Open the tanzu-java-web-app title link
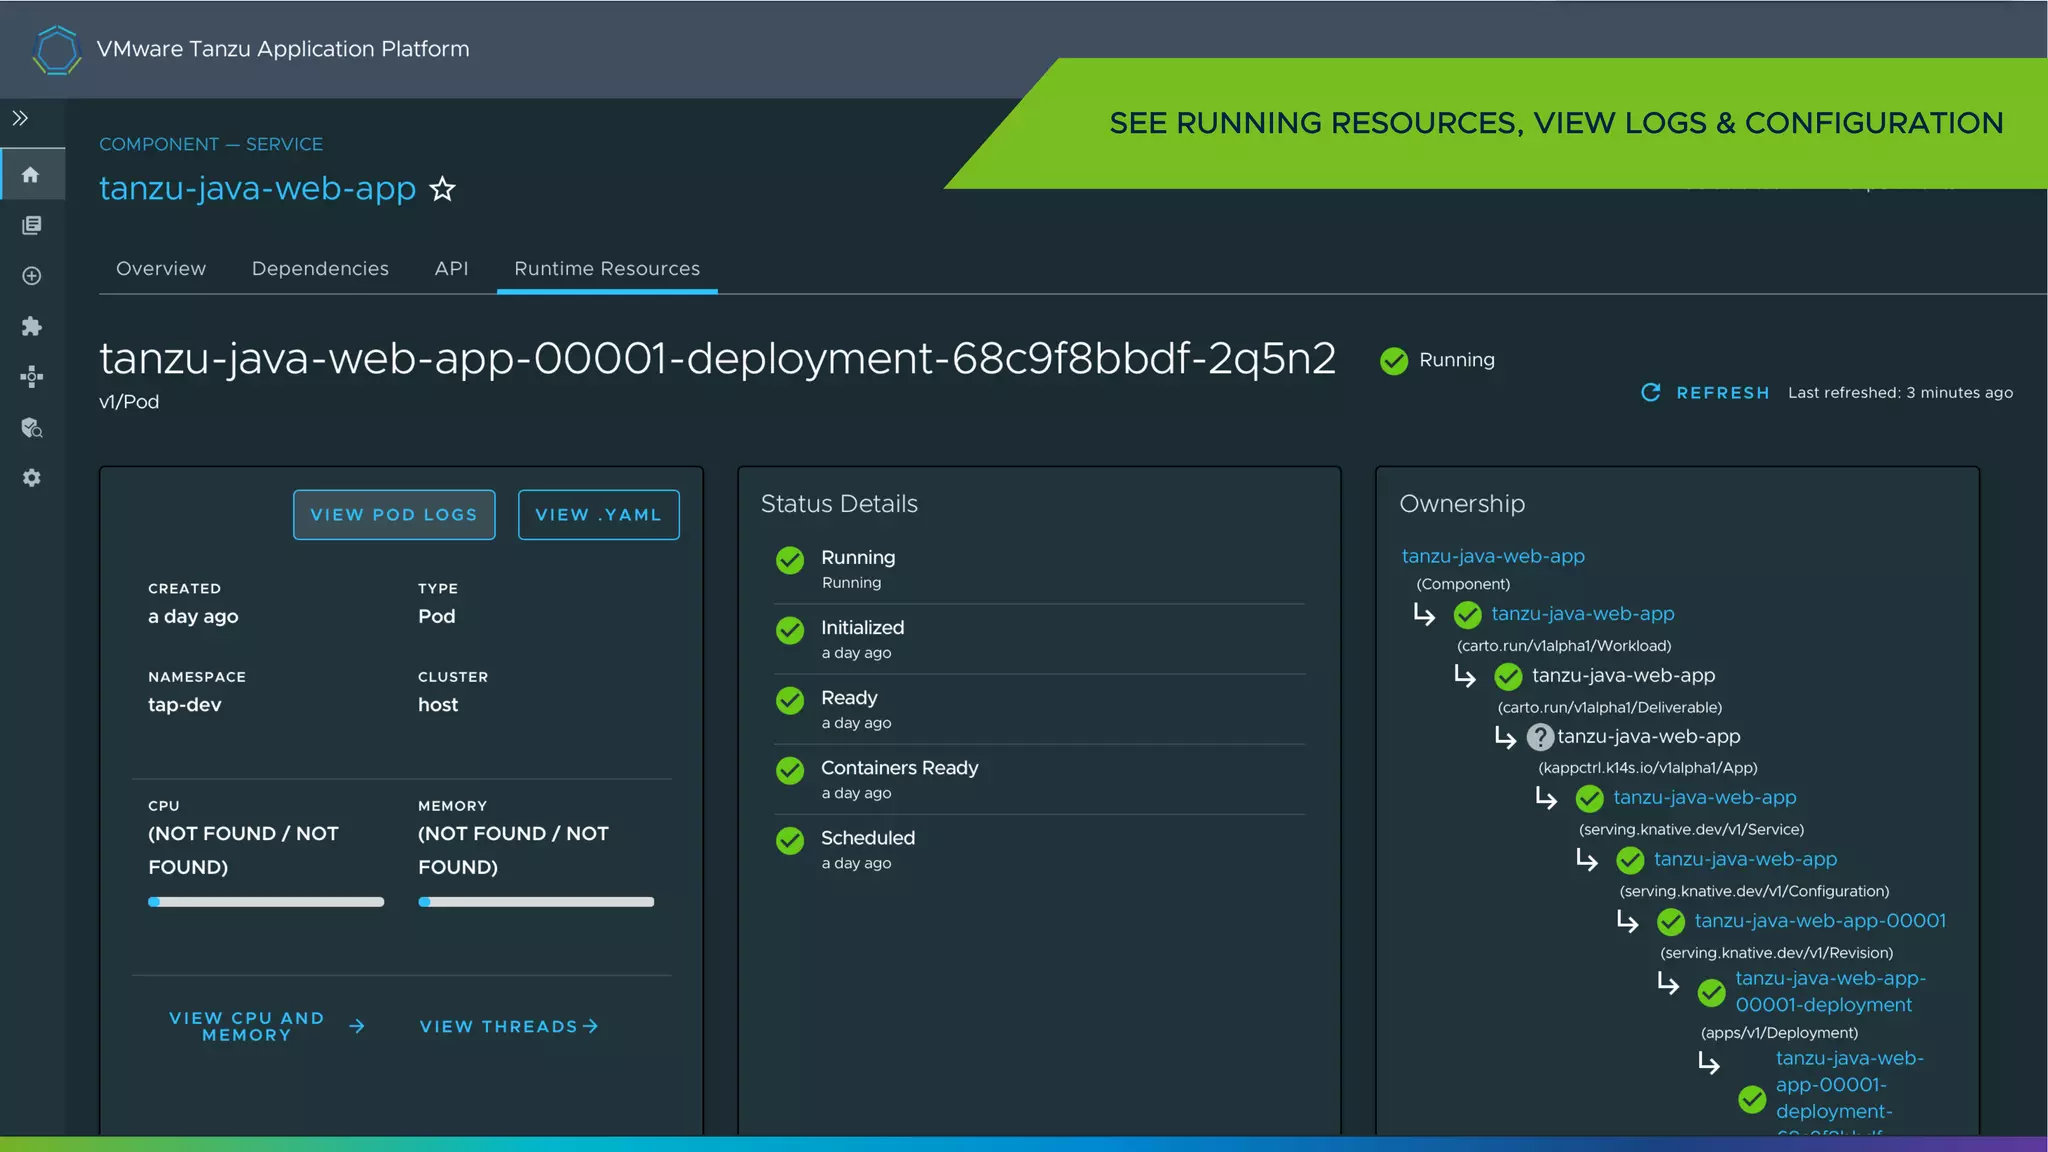Viewport: 2048px width, 1152px height. click(257, 188)
